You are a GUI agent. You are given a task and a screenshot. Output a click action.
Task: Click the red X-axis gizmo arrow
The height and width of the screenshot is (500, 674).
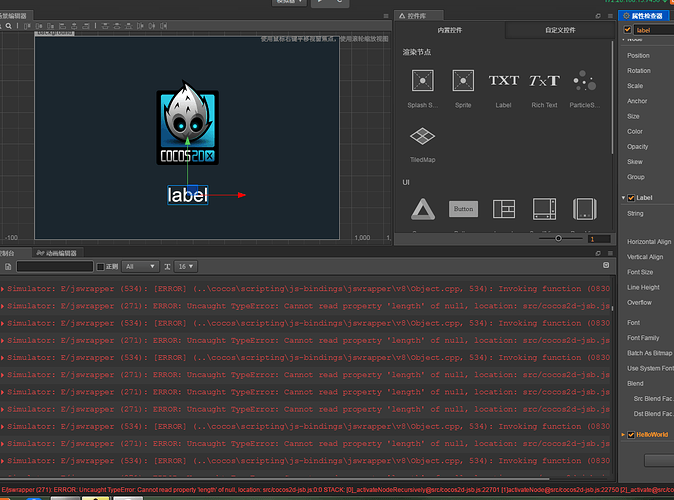(x=242, y=195)
